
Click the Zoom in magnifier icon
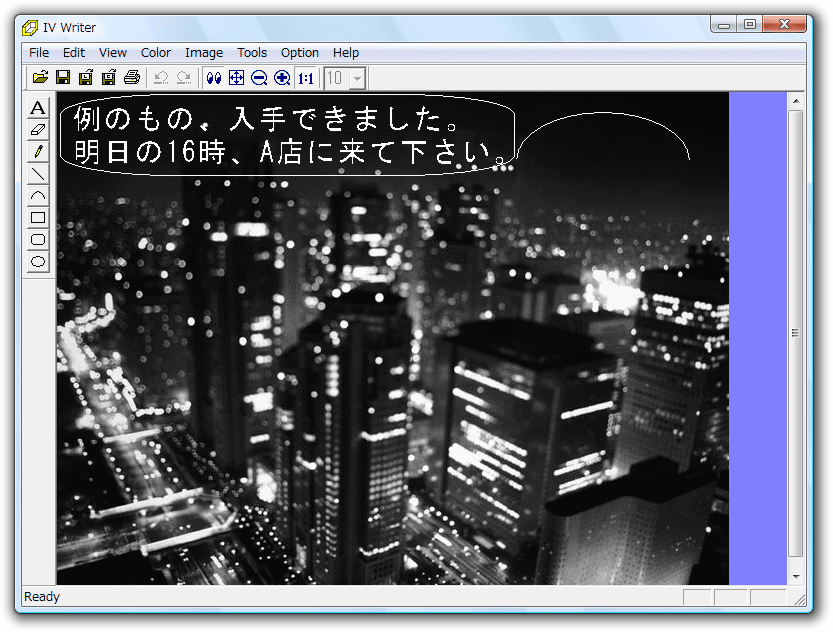pos(282,78)
